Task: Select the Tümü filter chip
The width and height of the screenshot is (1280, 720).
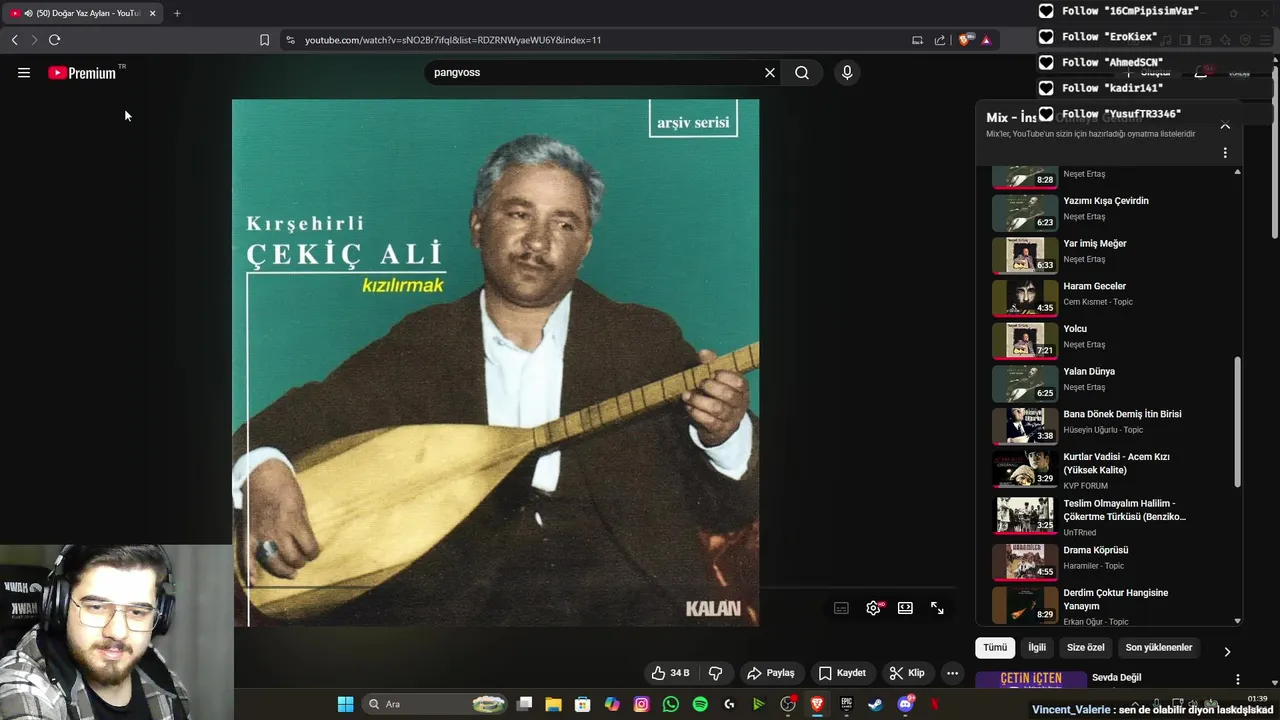Action: (x=995, y=648)
